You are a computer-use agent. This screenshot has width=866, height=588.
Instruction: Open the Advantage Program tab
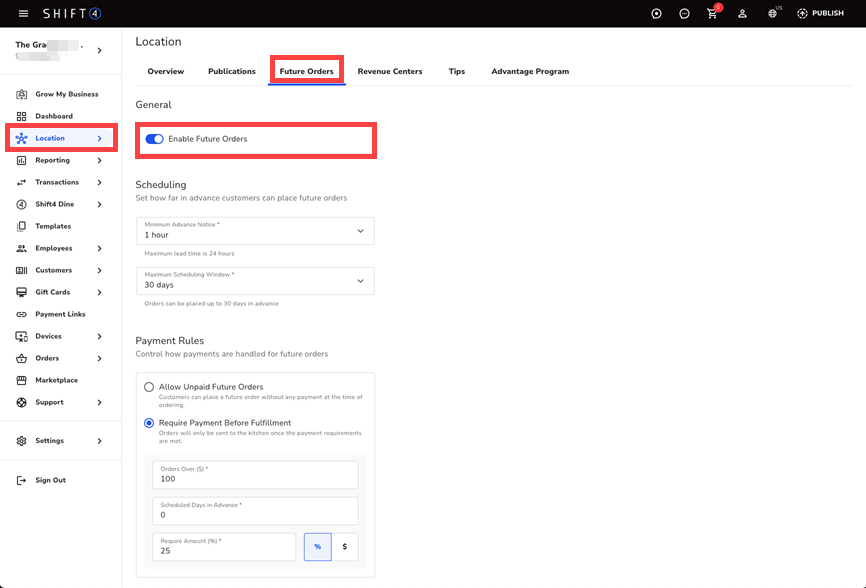530,71
